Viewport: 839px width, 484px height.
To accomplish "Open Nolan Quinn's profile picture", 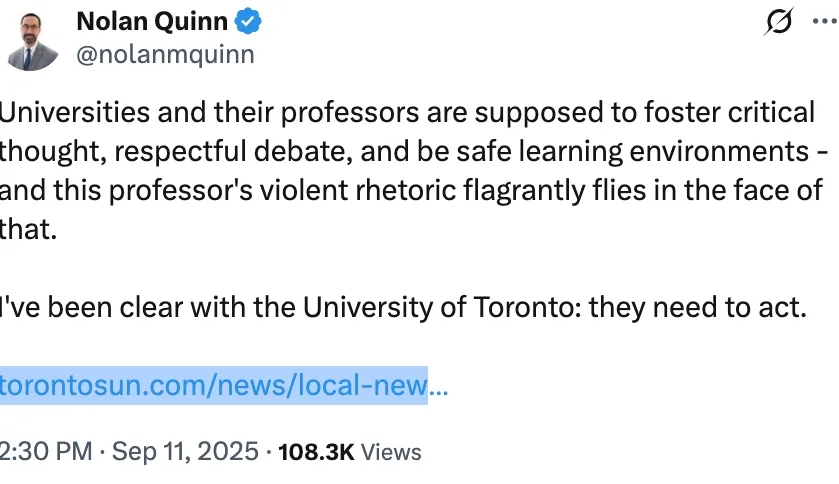I will (x=32, y=40).
